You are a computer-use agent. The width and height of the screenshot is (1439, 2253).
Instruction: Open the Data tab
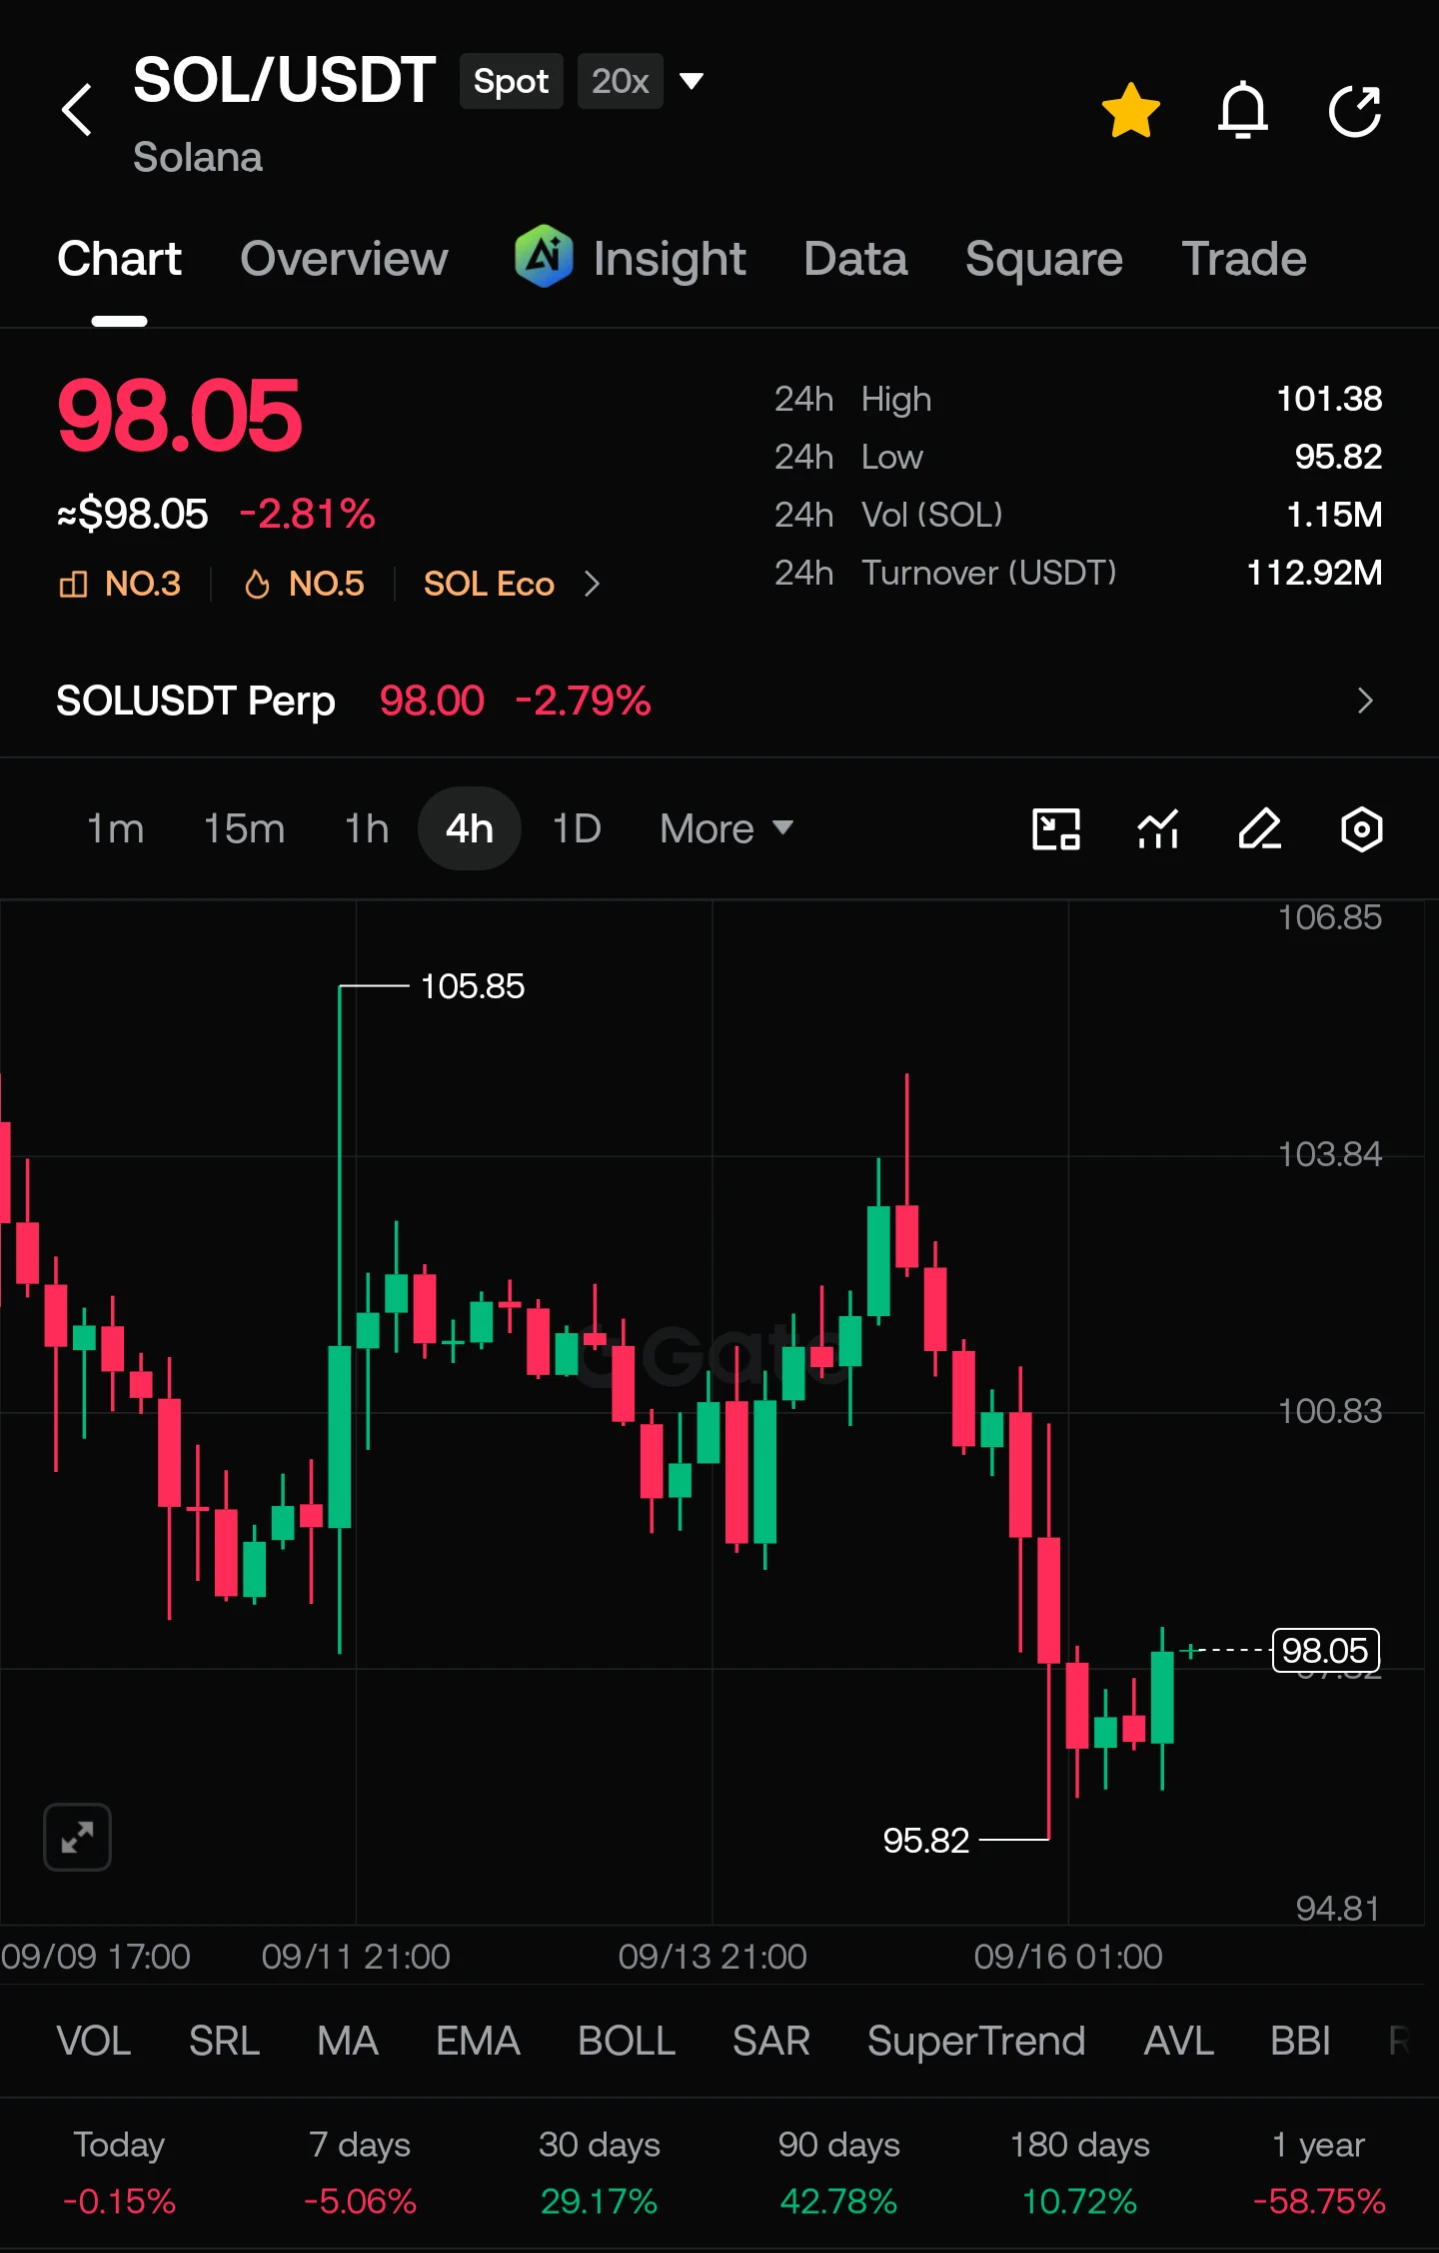click(855, 259)
